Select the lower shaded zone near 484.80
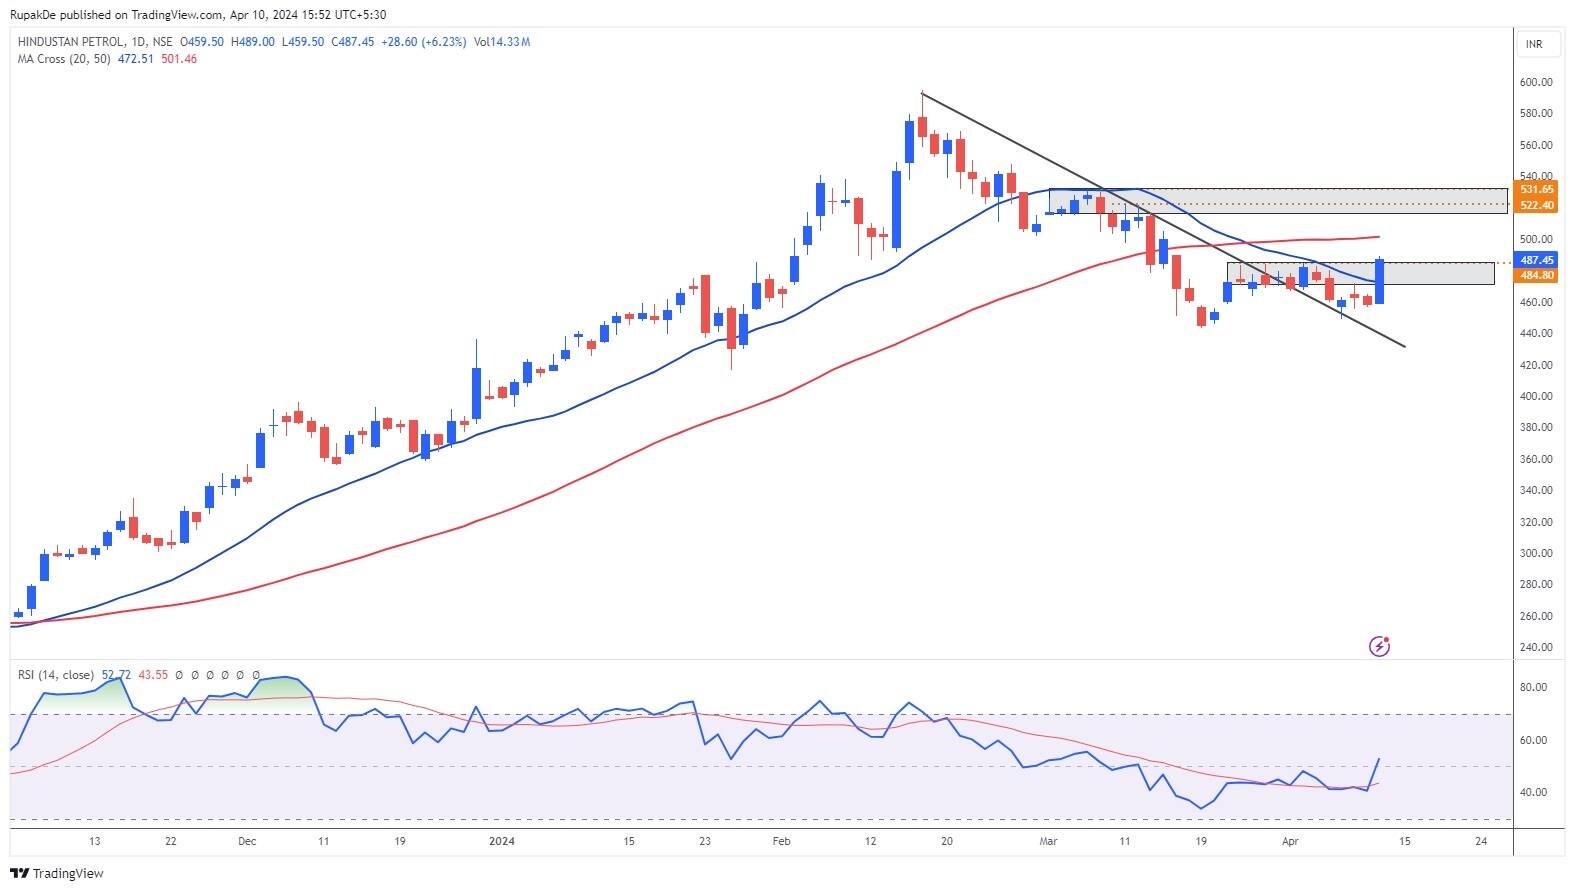1575x891 pixels. 1361,273
